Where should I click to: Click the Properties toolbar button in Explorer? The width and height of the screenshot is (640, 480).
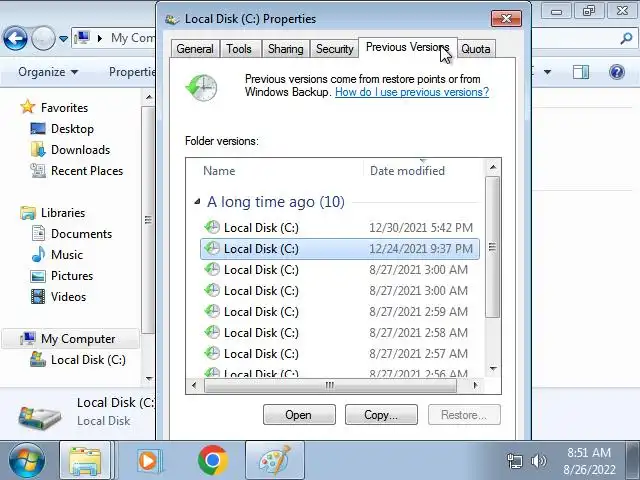click(131, 72)
